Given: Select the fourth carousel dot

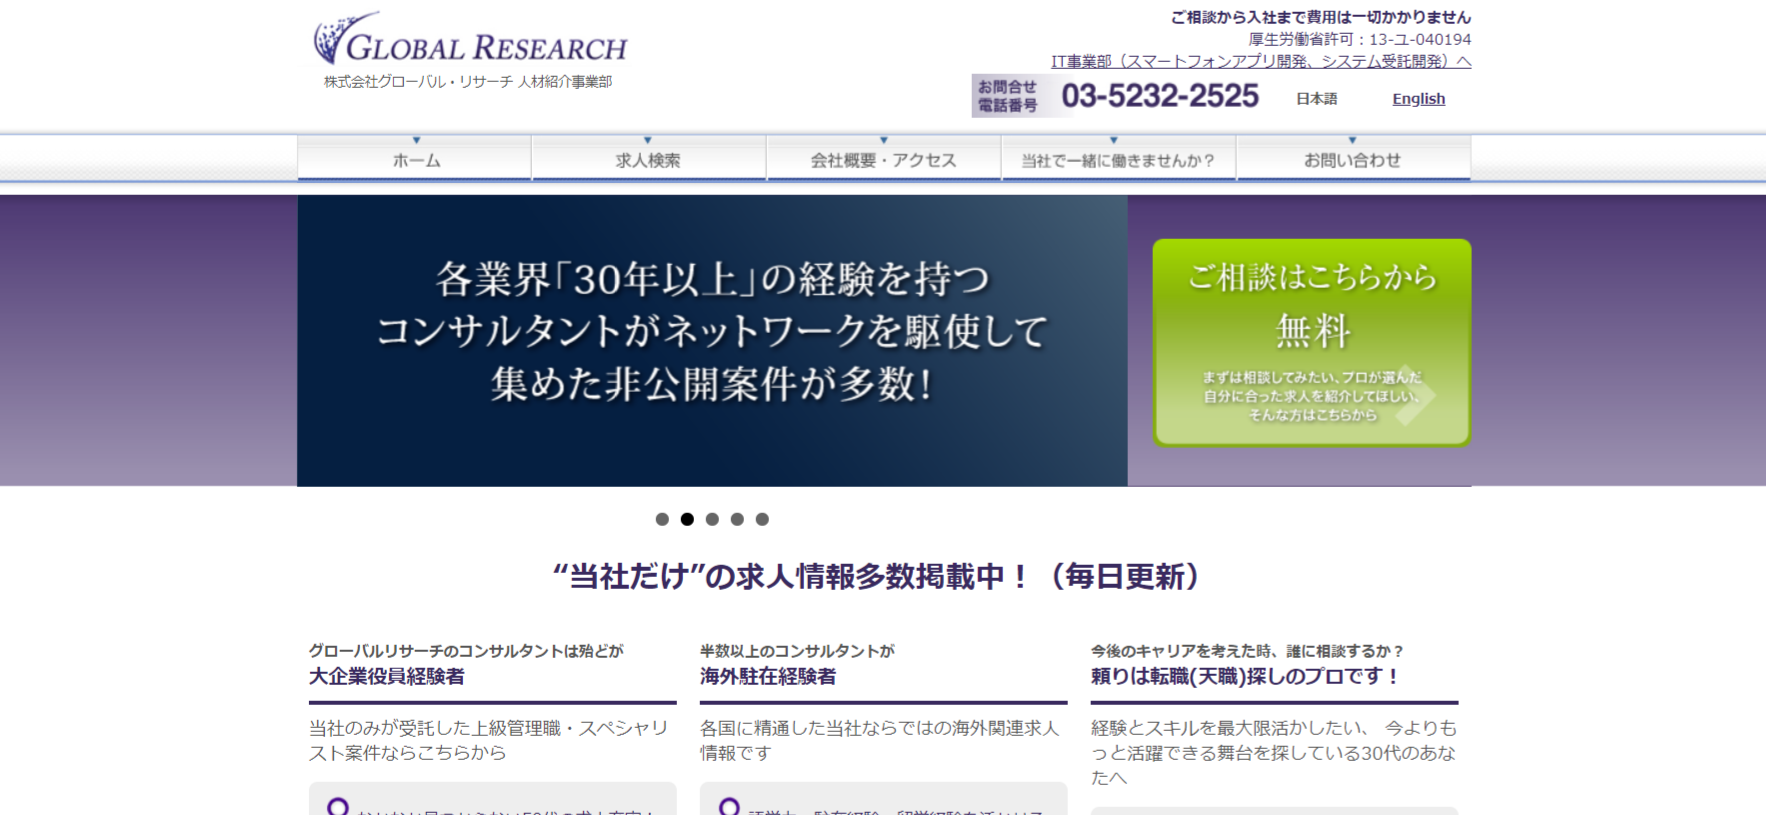Looking at the screenshot, I should pos(737,519).
